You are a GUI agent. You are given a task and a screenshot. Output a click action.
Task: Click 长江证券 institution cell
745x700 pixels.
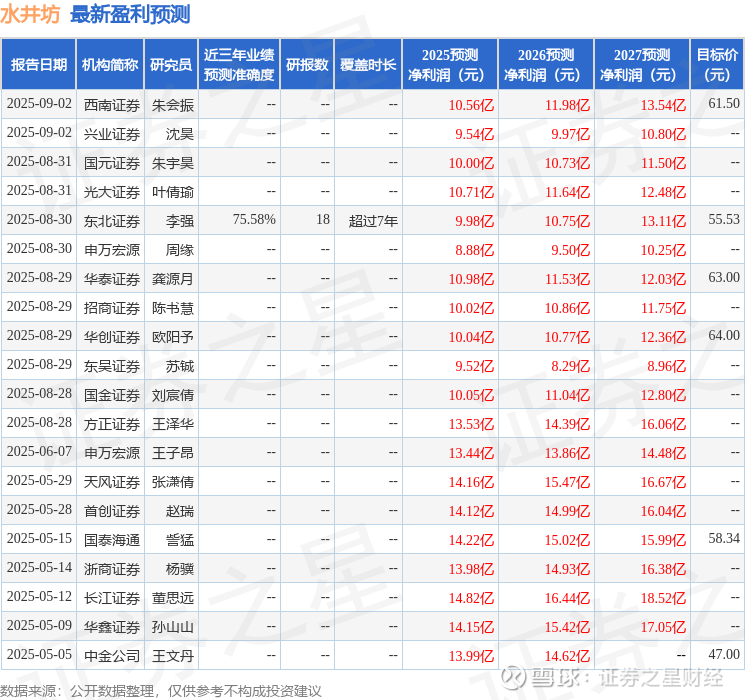112,598
